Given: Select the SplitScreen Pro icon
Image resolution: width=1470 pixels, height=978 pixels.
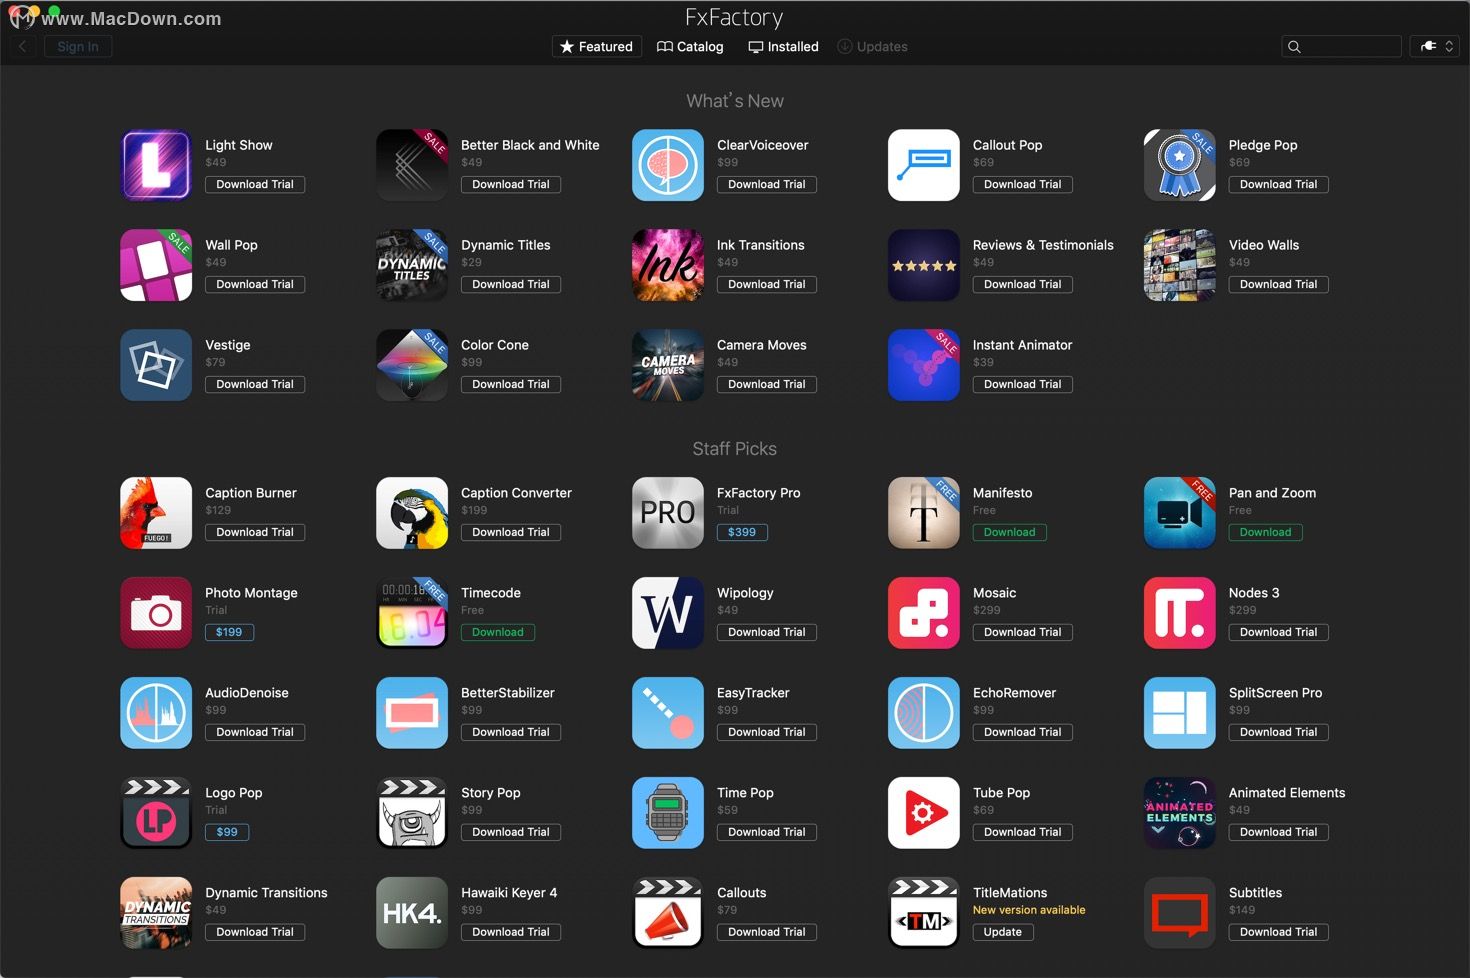Looking at the screenshot, I should [1180, 713].
